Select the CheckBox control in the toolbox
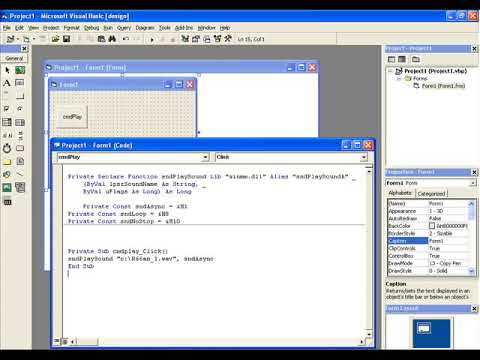 (7, 109)
